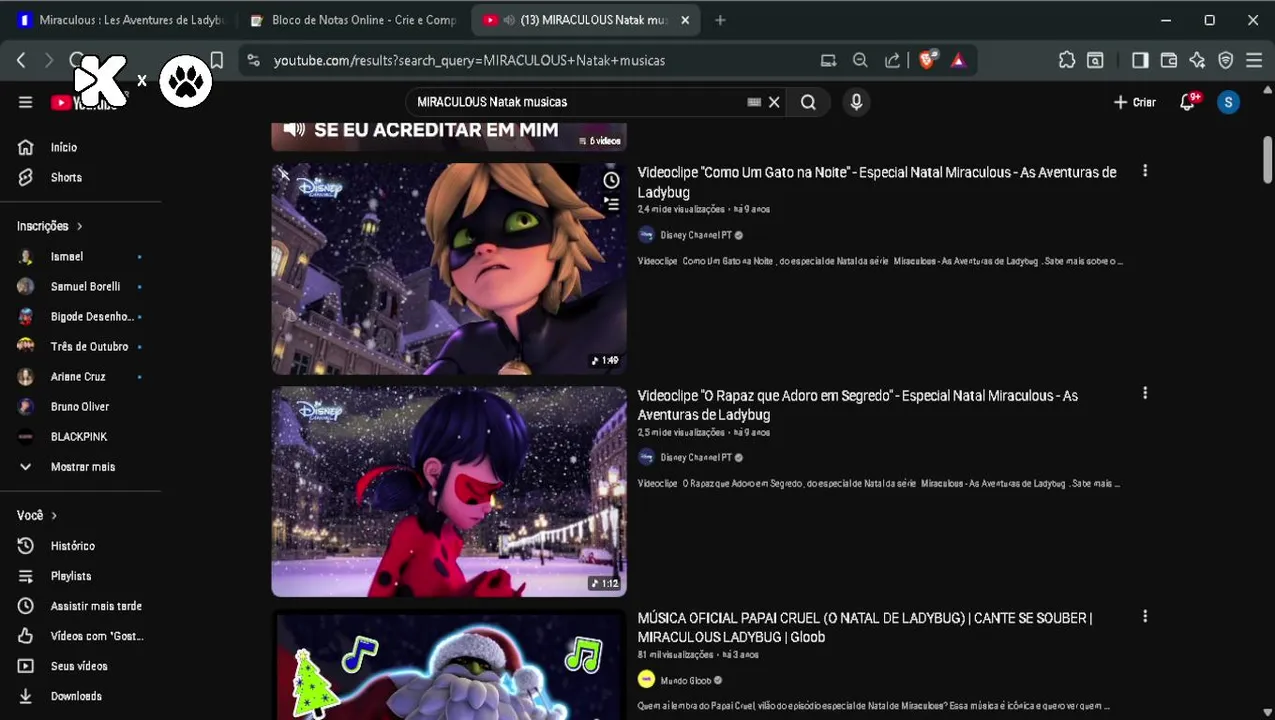Open Assistir mais tarde list
Viewport: 1275px width, 720px height.
click(96, 606)
